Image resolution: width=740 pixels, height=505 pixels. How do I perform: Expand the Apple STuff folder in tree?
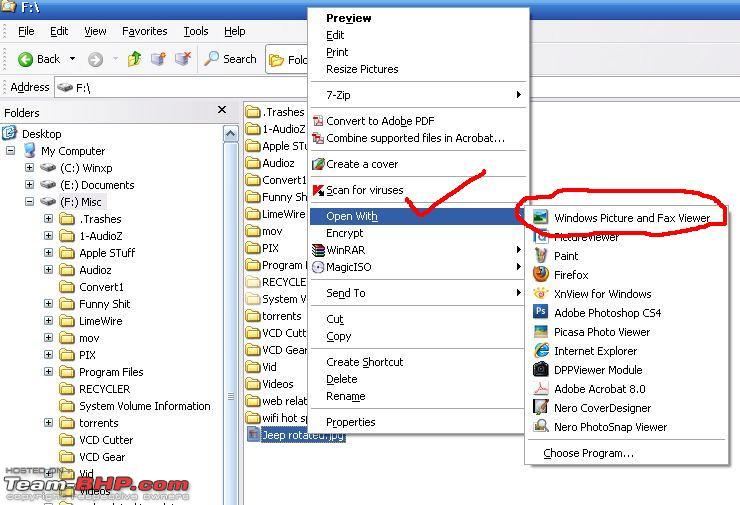[48, 253]
